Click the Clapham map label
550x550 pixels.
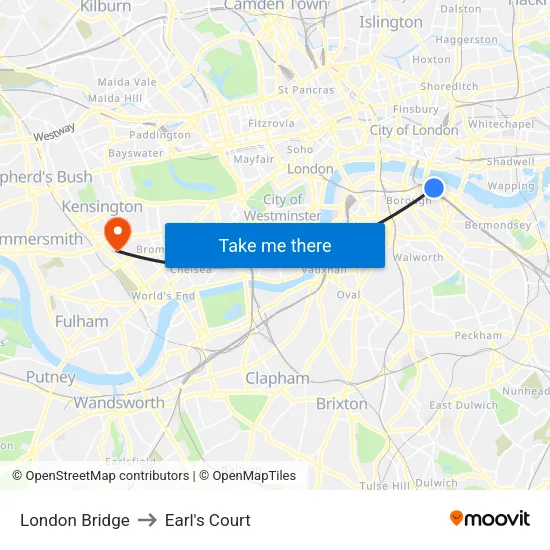[x=277, y=379]
